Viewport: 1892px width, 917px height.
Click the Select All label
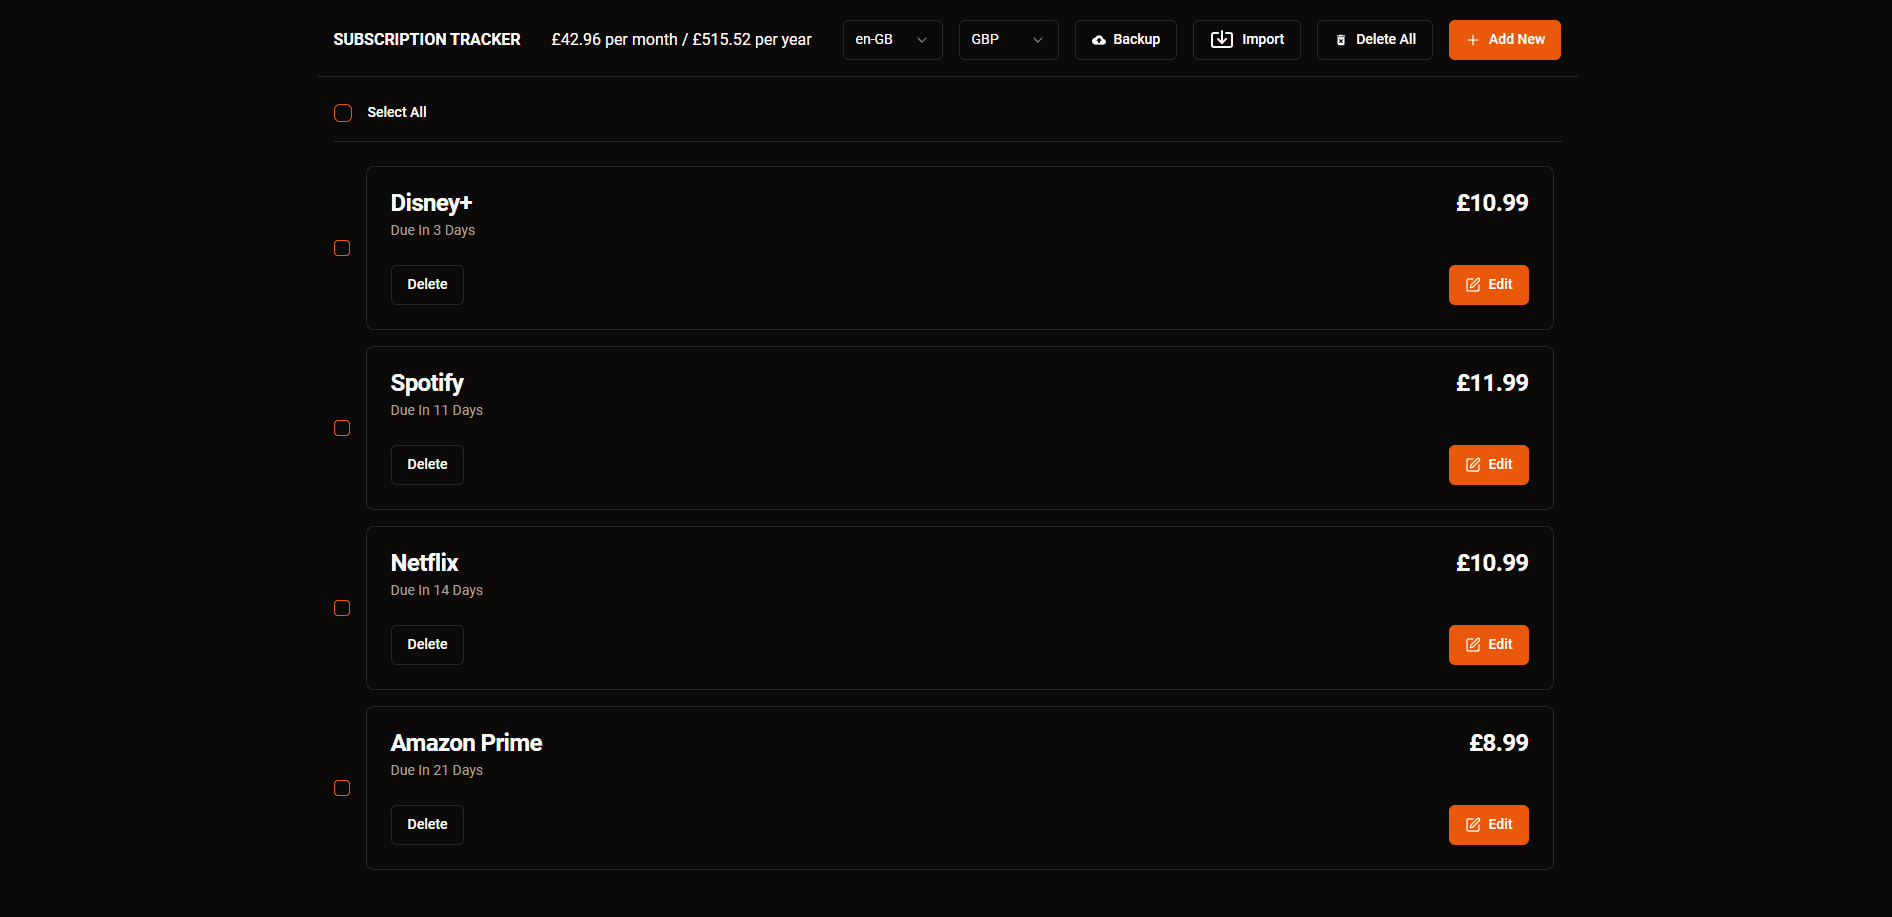pyautogui.click(x=397, y=112)
